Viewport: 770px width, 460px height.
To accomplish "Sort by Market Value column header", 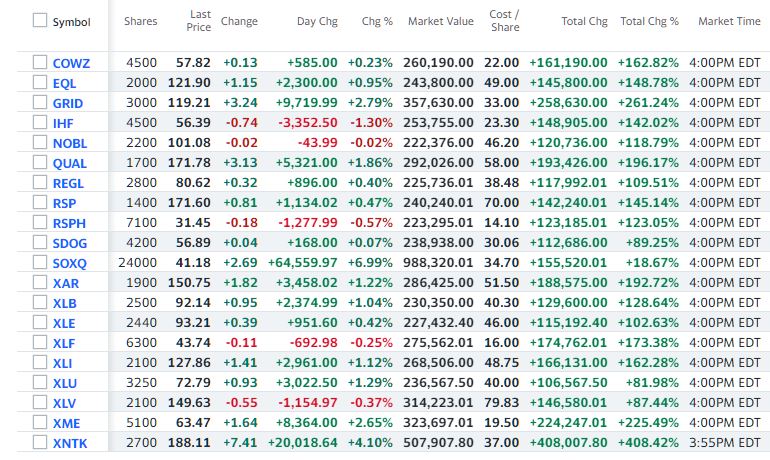I will point(440,21).
